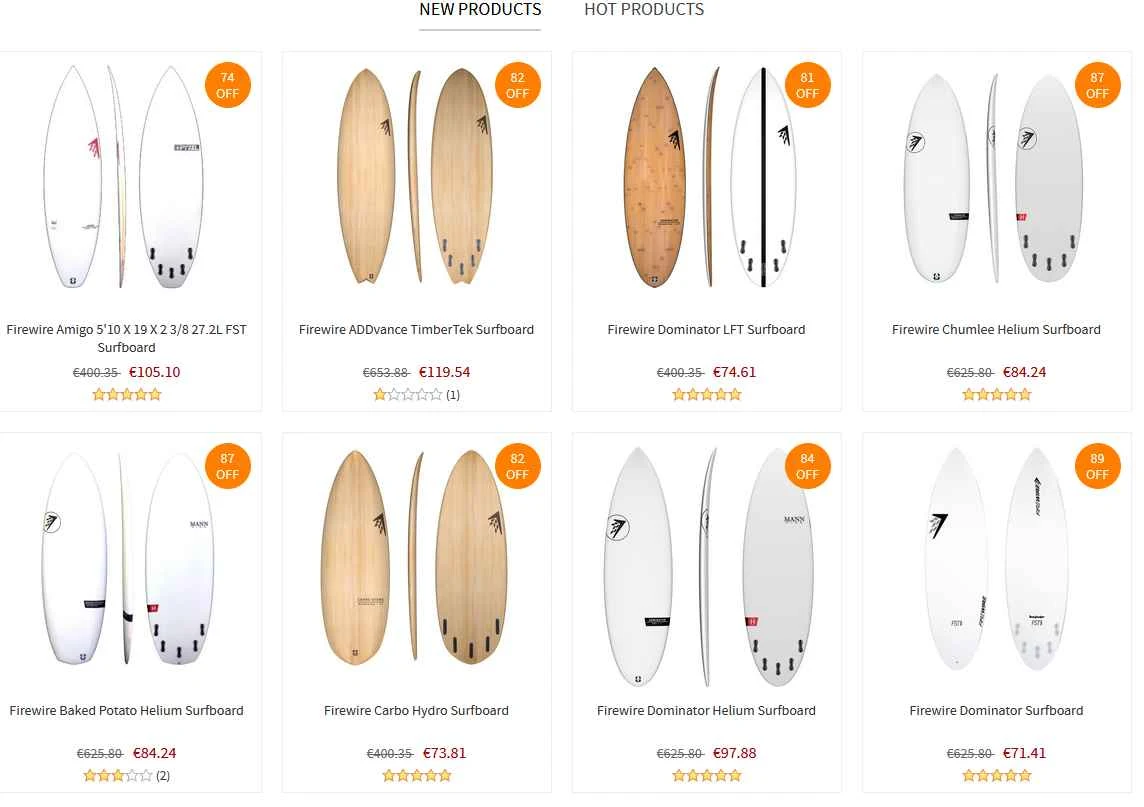Open Firewire Dominator LFT Surfboard title link
Image resolution: width=1144 pixels, height=807 pixels.
pyautogui.click(x=706, y=330)
